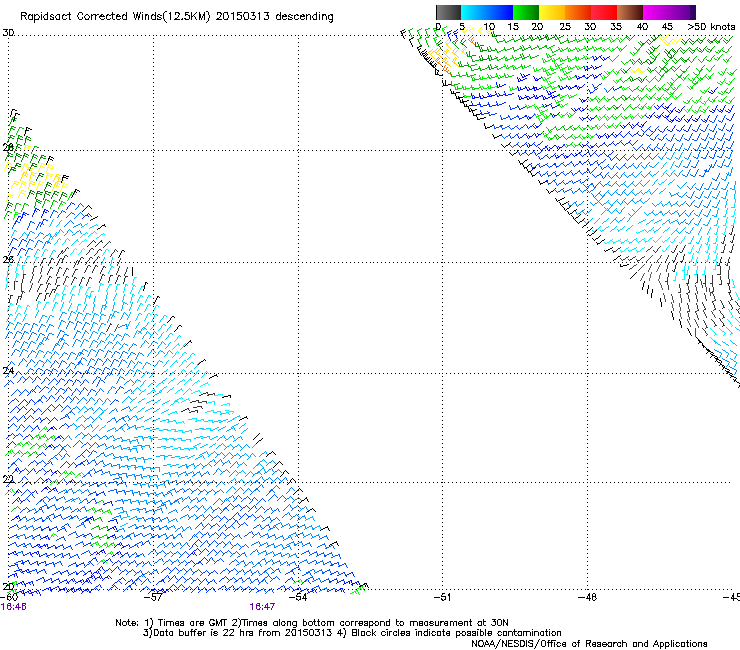This screenshot has width=740, height=650.
Task: Click the latitude label '24'
Action: click(8, 371)
